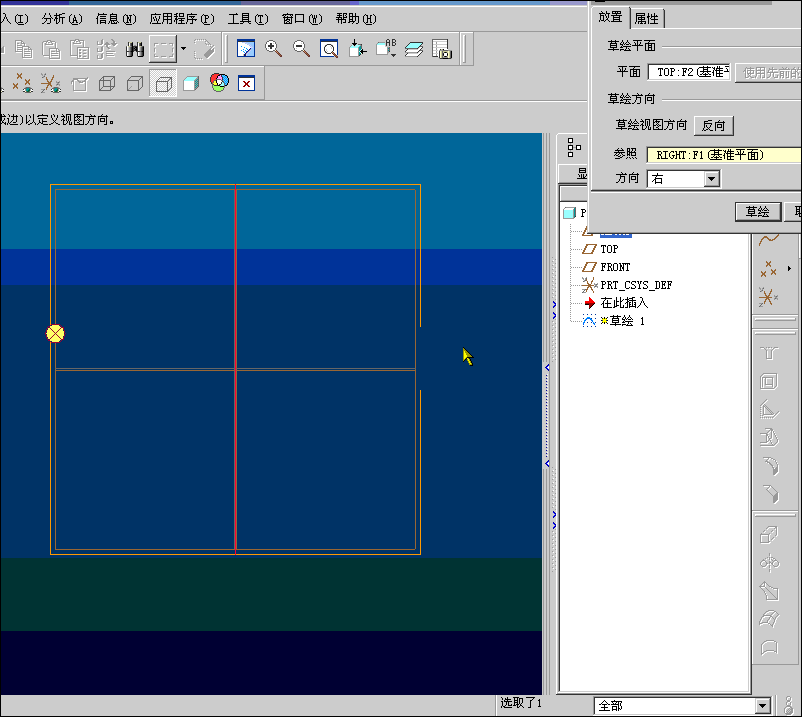The height and width of the screenshot is (717, 802).
Task: Click the binoculars Find icon
Action: pyautogui.click(x=135, y=49)
